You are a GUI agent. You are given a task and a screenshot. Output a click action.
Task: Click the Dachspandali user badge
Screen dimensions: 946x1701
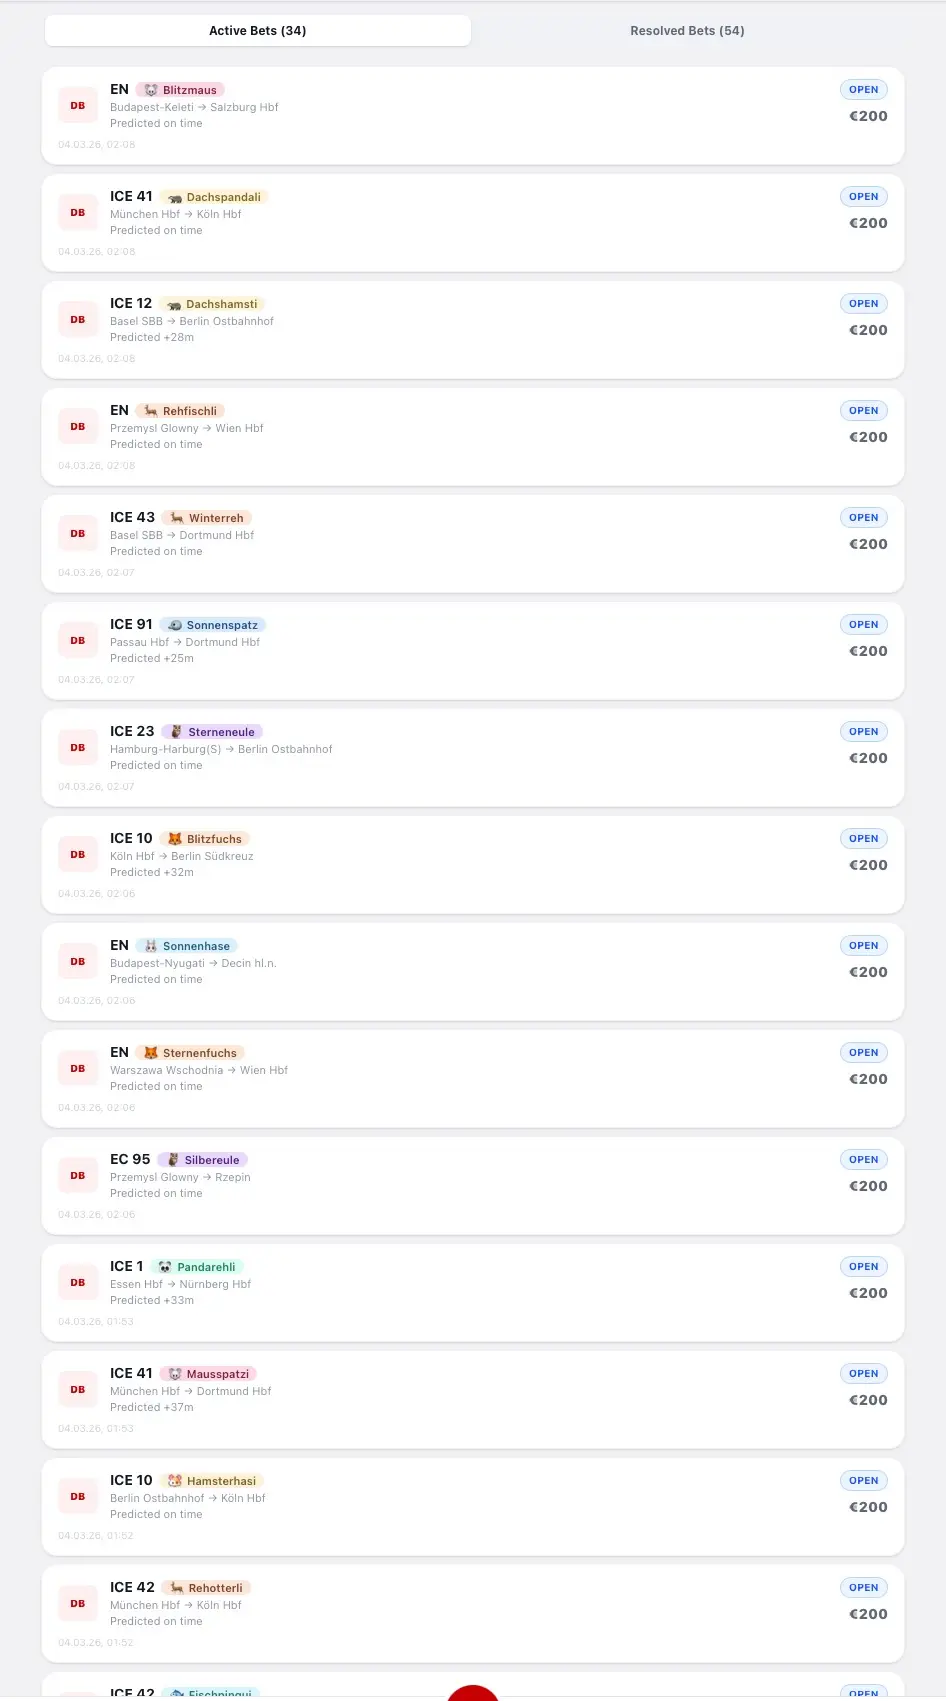(214, 197)
